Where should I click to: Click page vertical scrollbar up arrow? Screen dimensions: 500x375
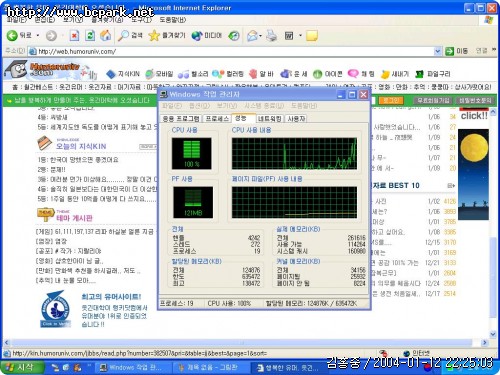point(493,112)
